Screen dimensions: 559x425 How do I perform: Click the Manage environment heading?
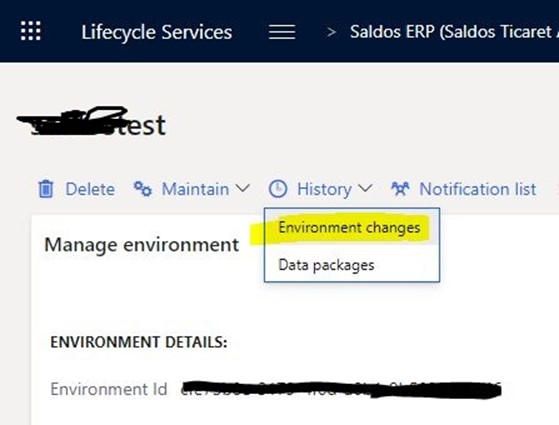142,245
